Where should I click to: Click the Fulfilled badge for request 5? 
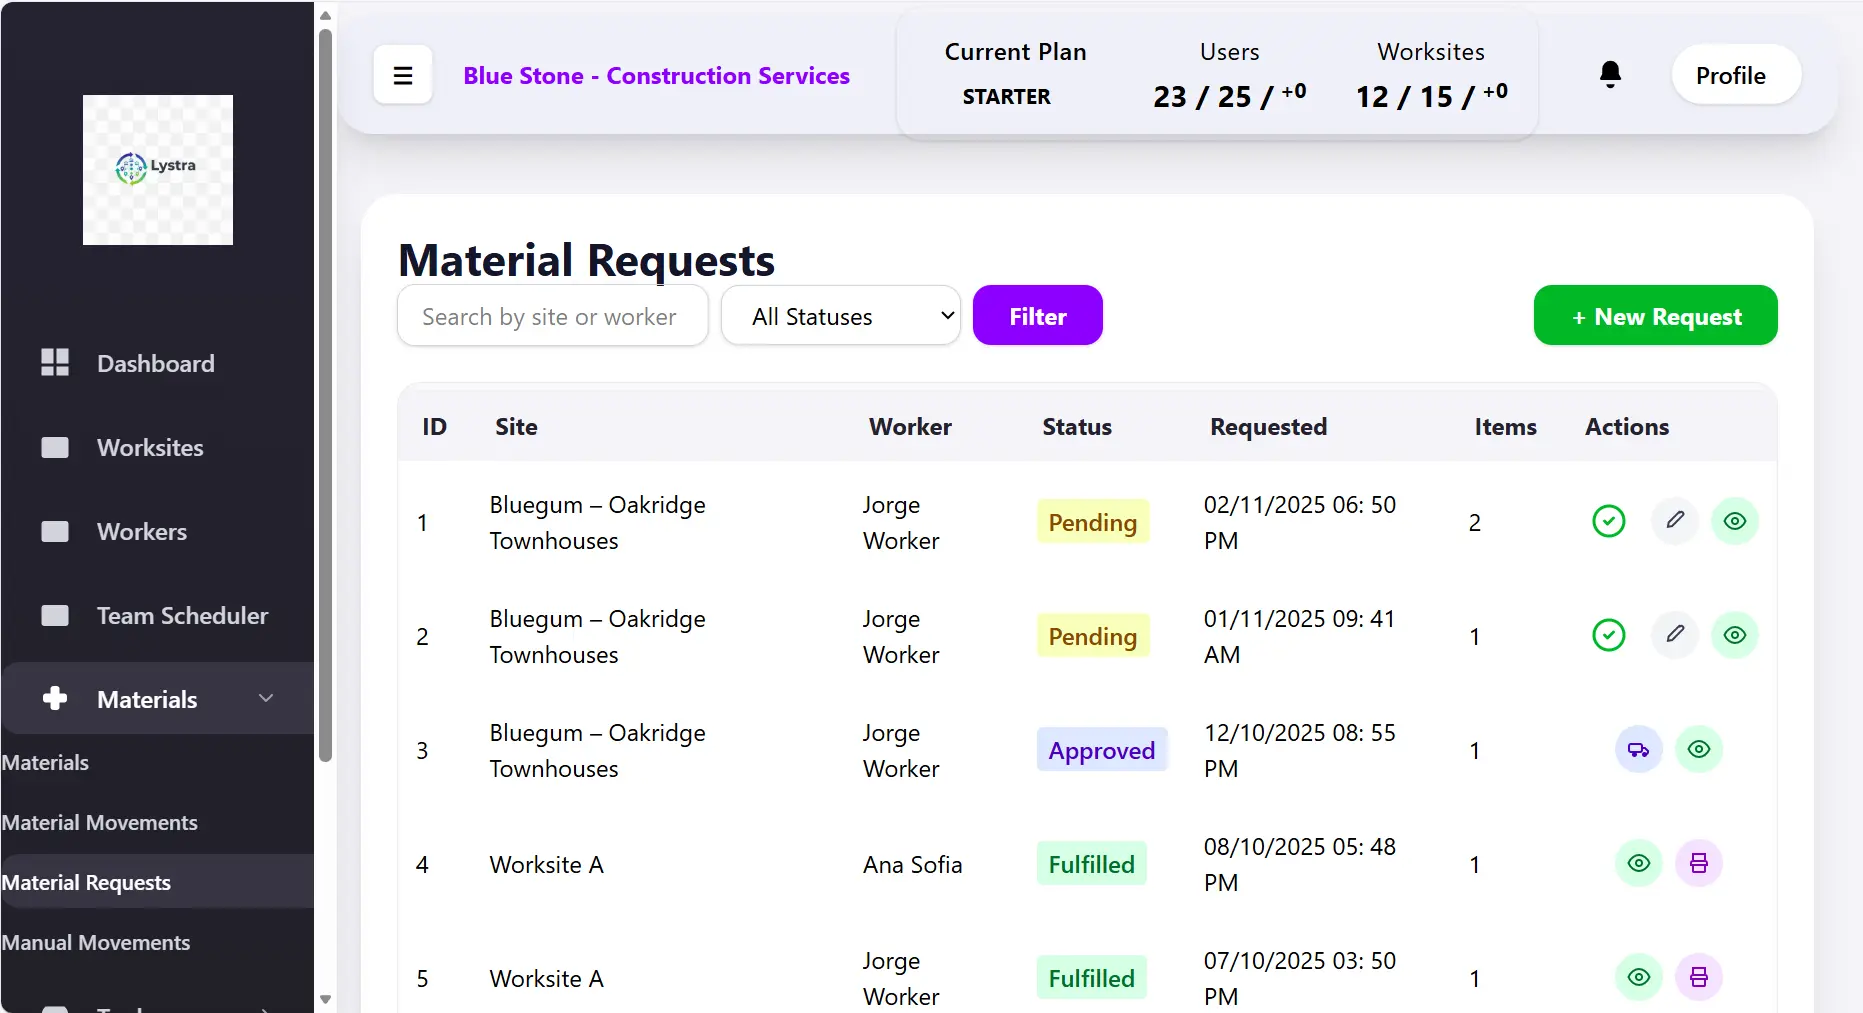click(1092, 978)
